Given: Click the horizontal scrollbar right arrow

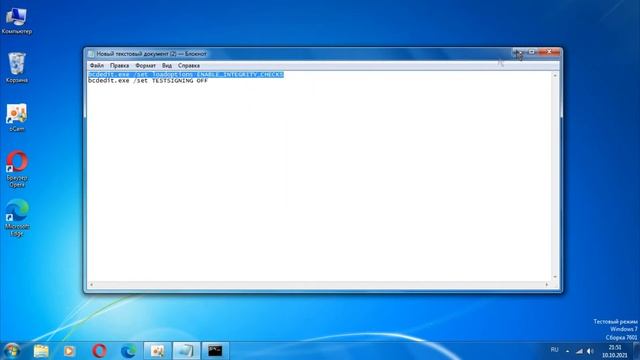Looking at the screenshot, I should point(547,284).
